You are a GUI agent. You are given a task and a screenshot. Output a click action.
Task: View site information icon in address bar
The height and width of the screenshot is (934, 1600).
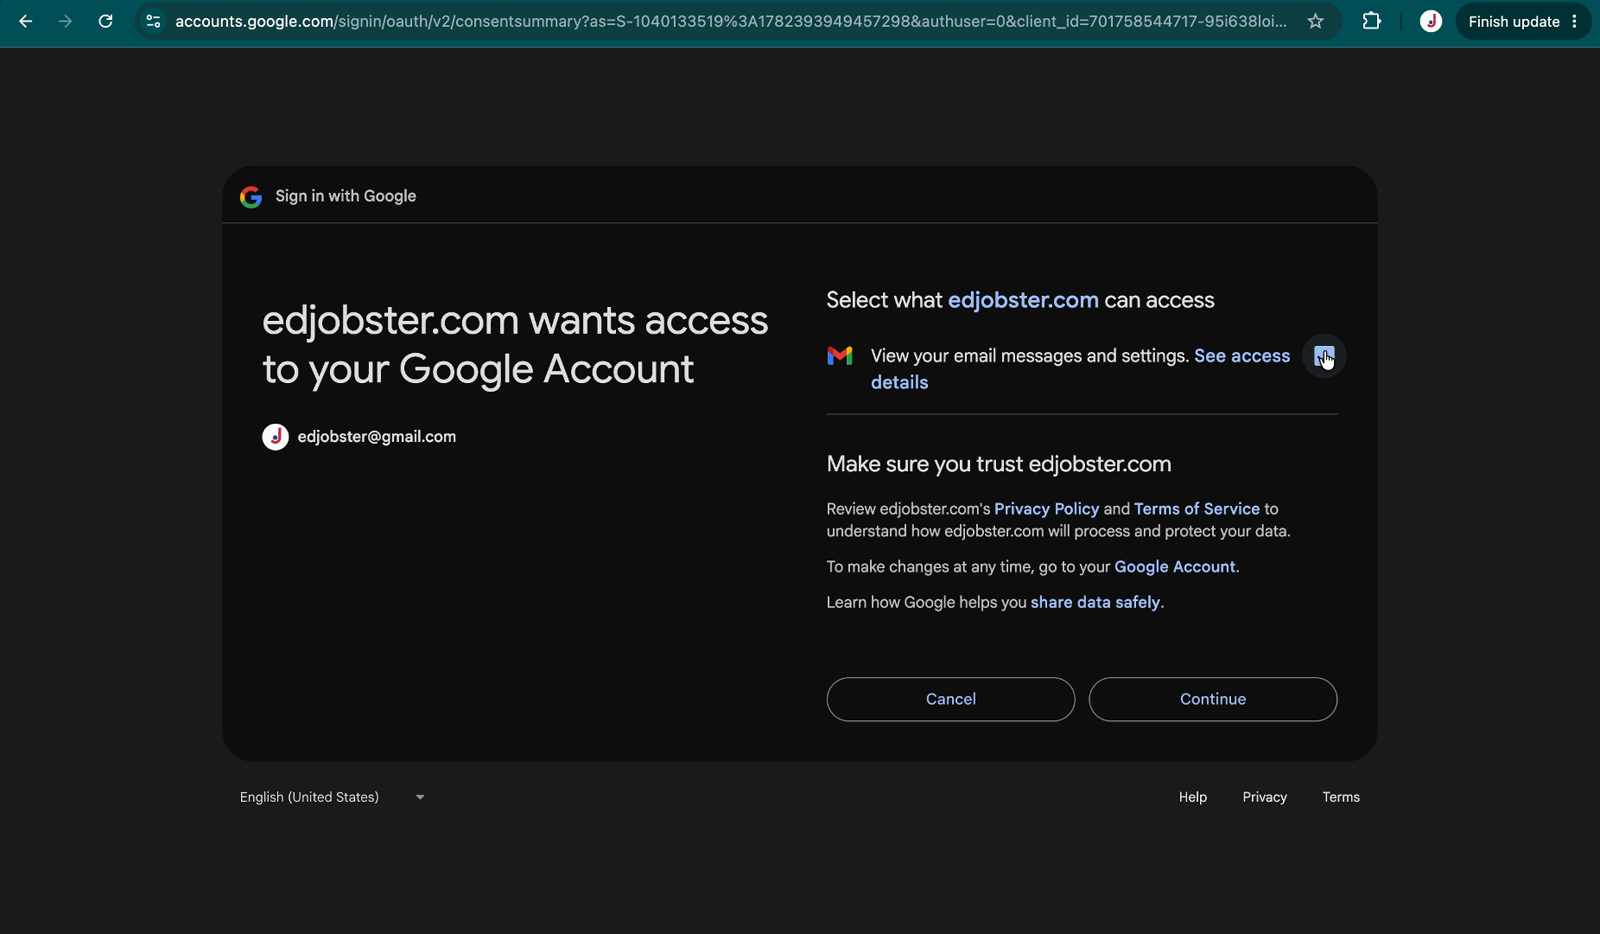(x=153, y=21)
